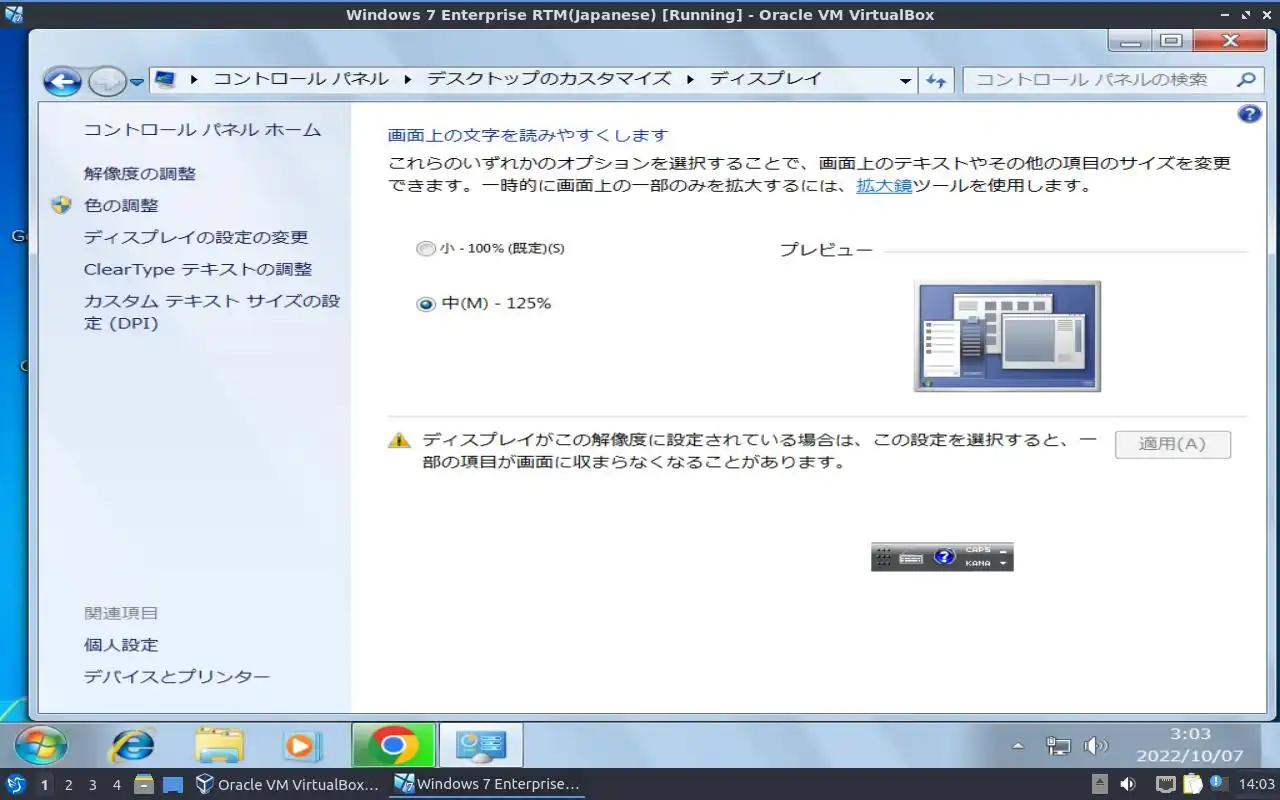Click the host panel notification alert icon

1218,783
